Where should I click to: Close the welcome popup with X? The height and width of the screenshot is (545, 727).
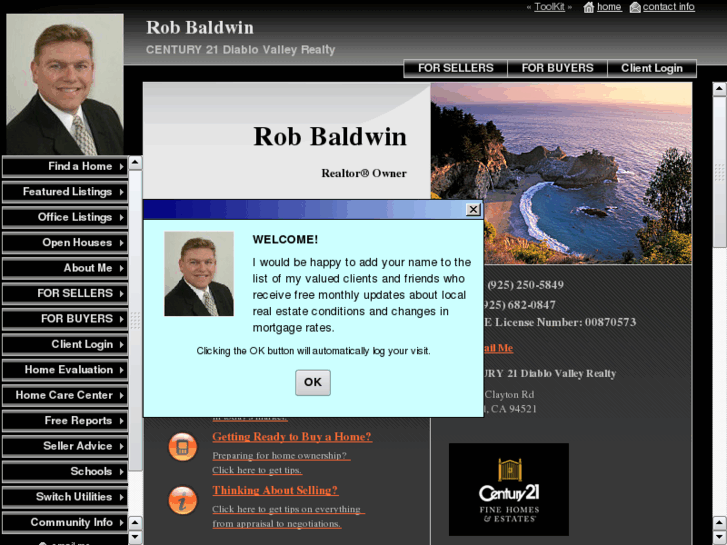click(x=473, y=210)
